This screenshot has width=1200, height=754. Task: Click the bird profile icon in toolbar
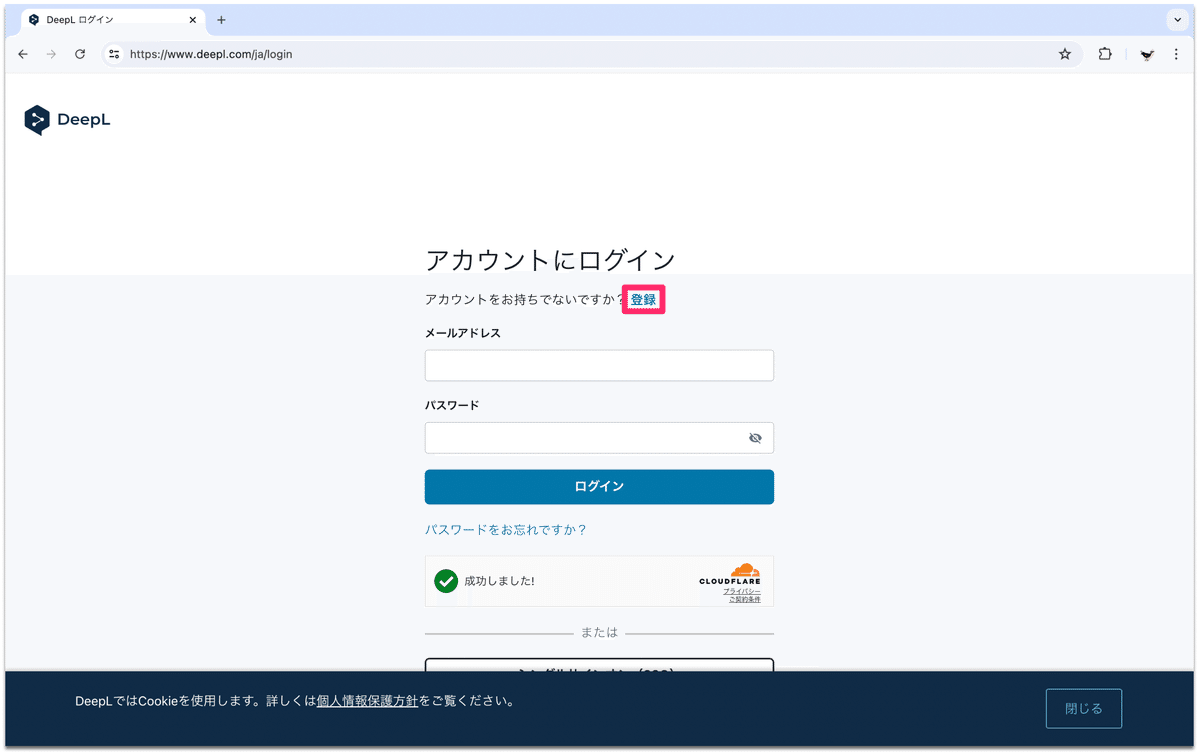[1146, 54]
